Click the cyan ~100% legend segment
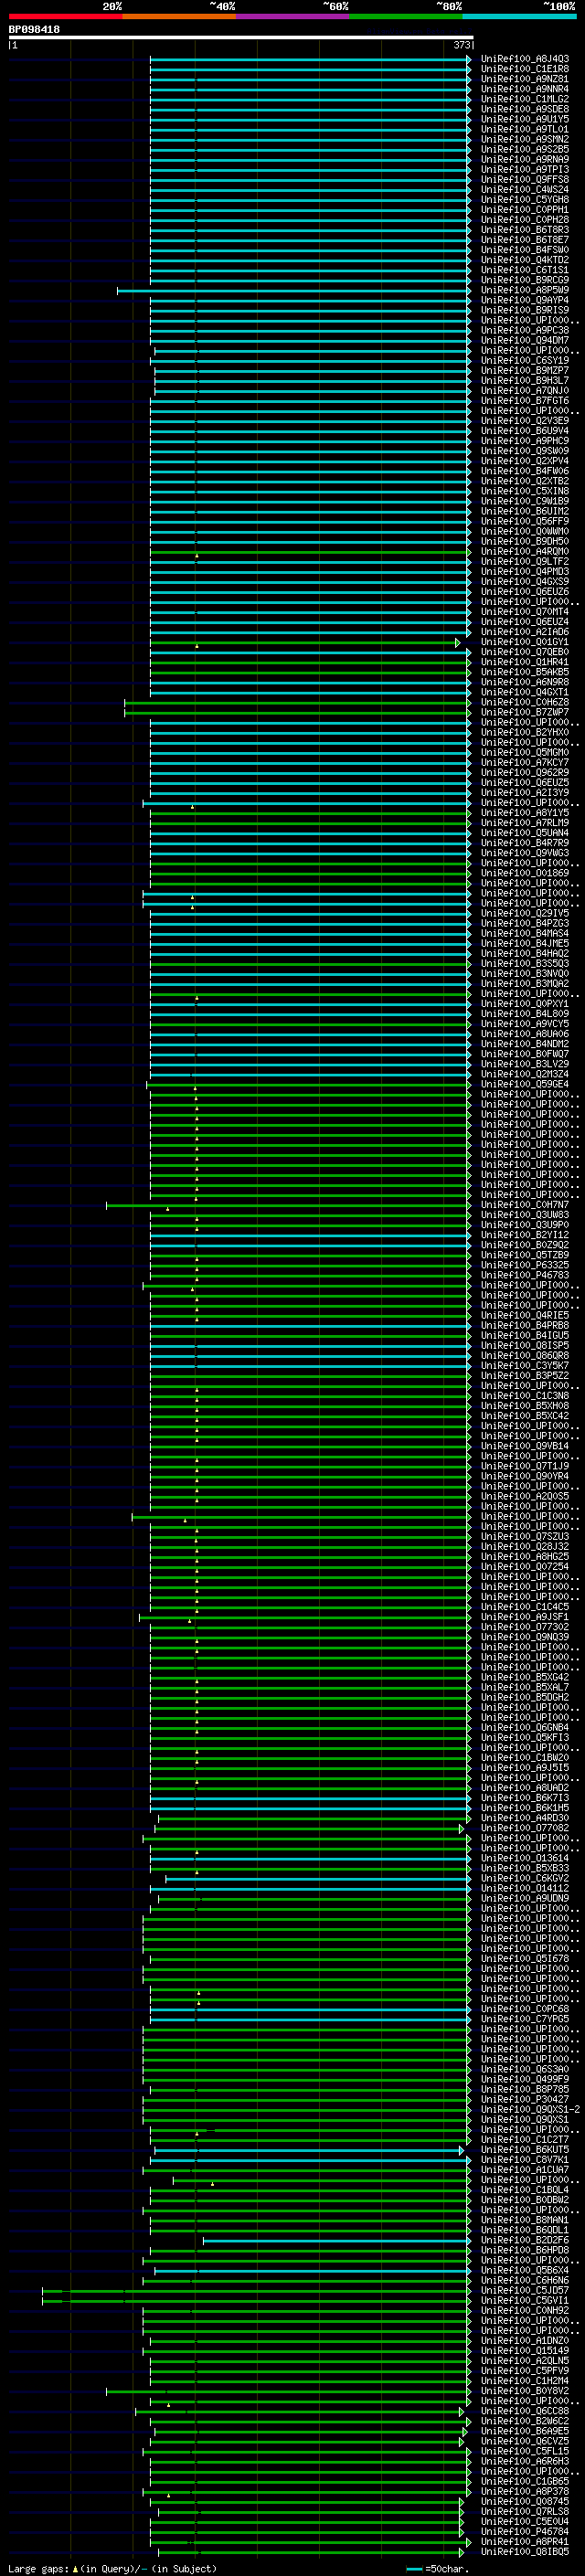The image size is (585, 2576). tap(519, 16)
